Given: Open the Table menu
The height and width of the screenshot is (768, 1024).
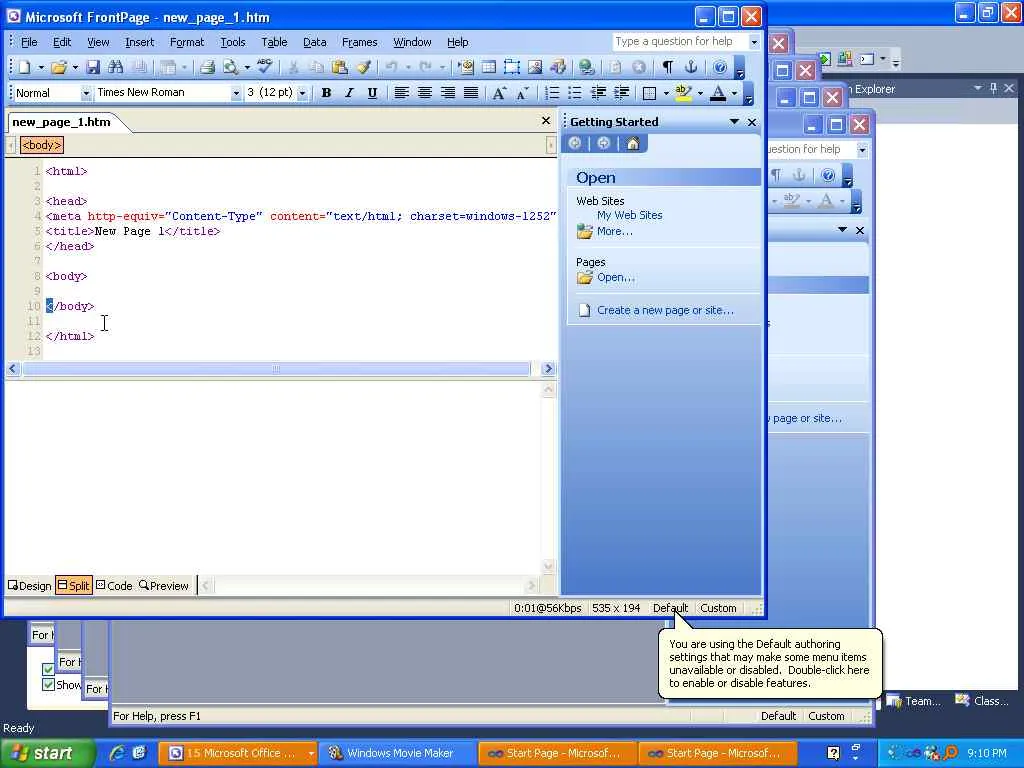Looking at the screenshot, I should pos(274,42).
